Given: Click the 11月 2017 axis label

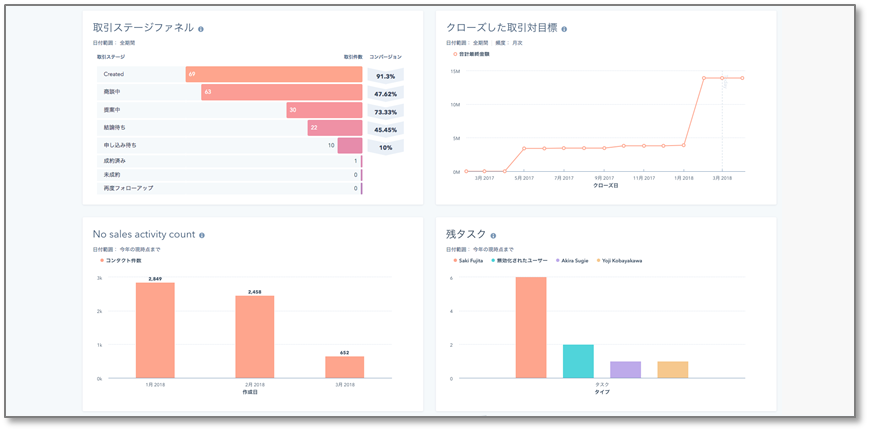Looking at the screenshot, I should 643,179.
